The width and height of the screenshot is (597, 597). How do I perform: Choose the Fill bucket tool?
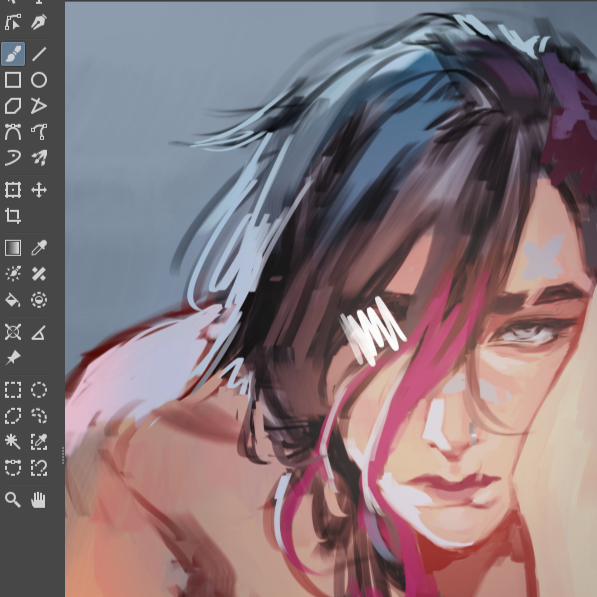[x=13, y=300]
